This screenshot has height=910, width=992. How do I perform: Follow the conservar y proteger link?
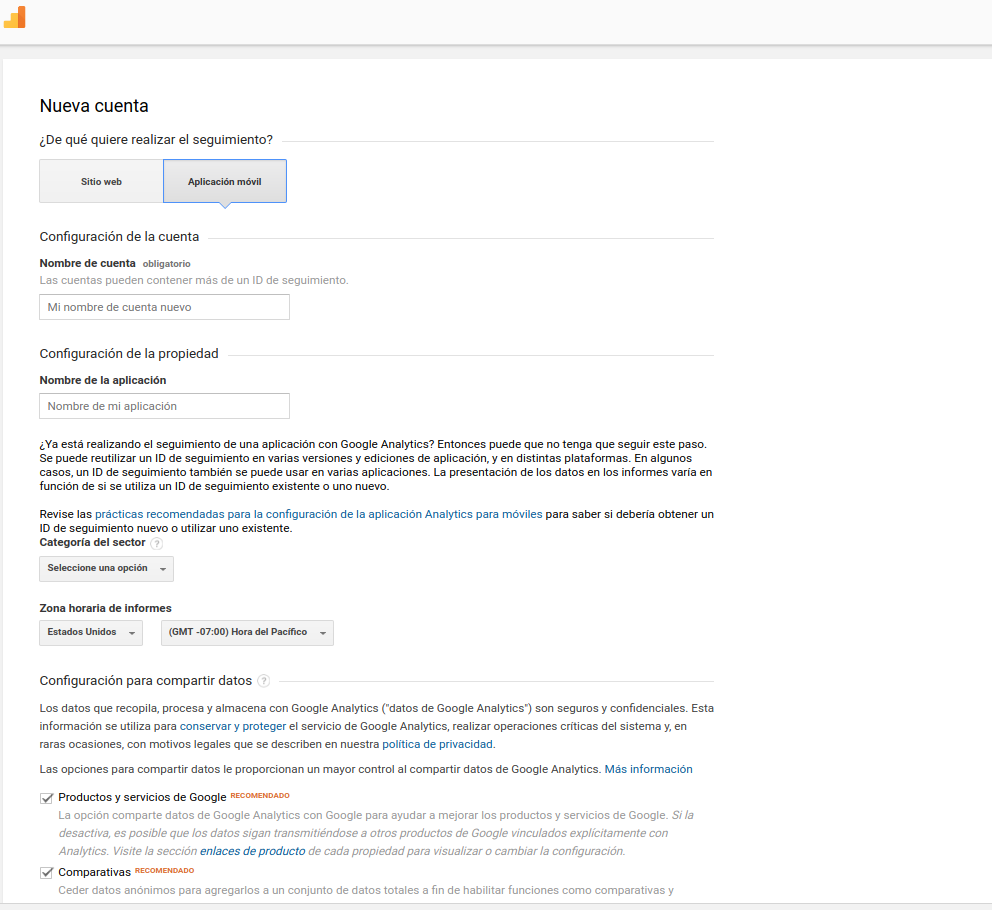click(x=233, y=726)
